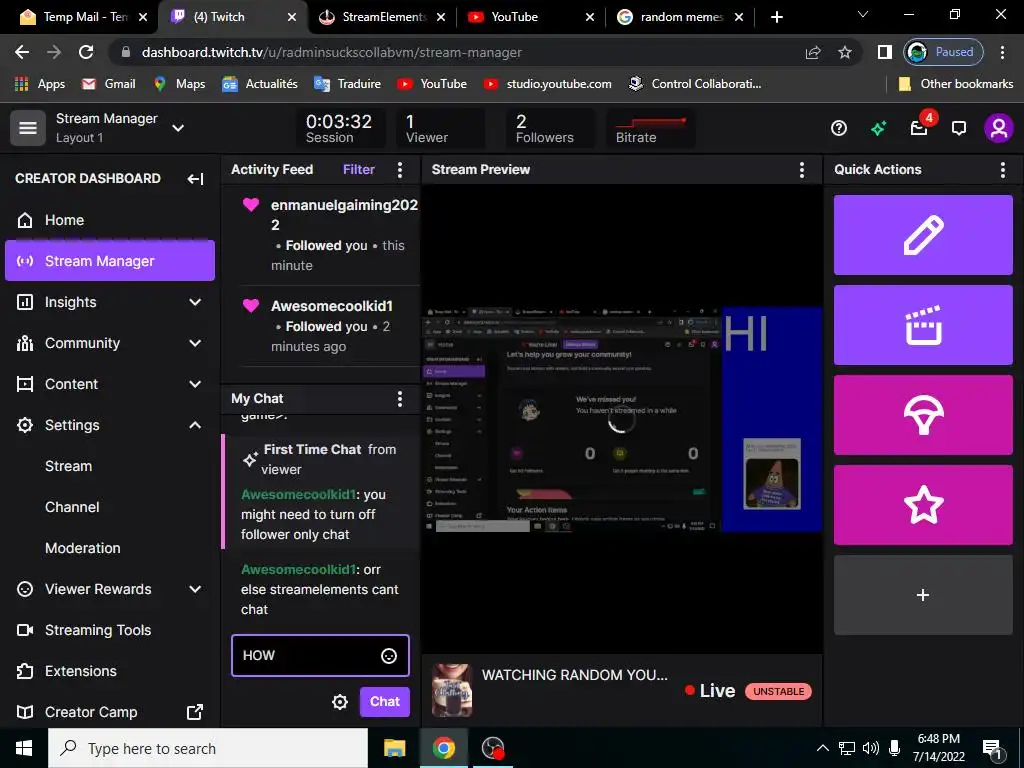Open the emote picker in chat input
The image size is (1024, 768).
click(x=389, y=656)
